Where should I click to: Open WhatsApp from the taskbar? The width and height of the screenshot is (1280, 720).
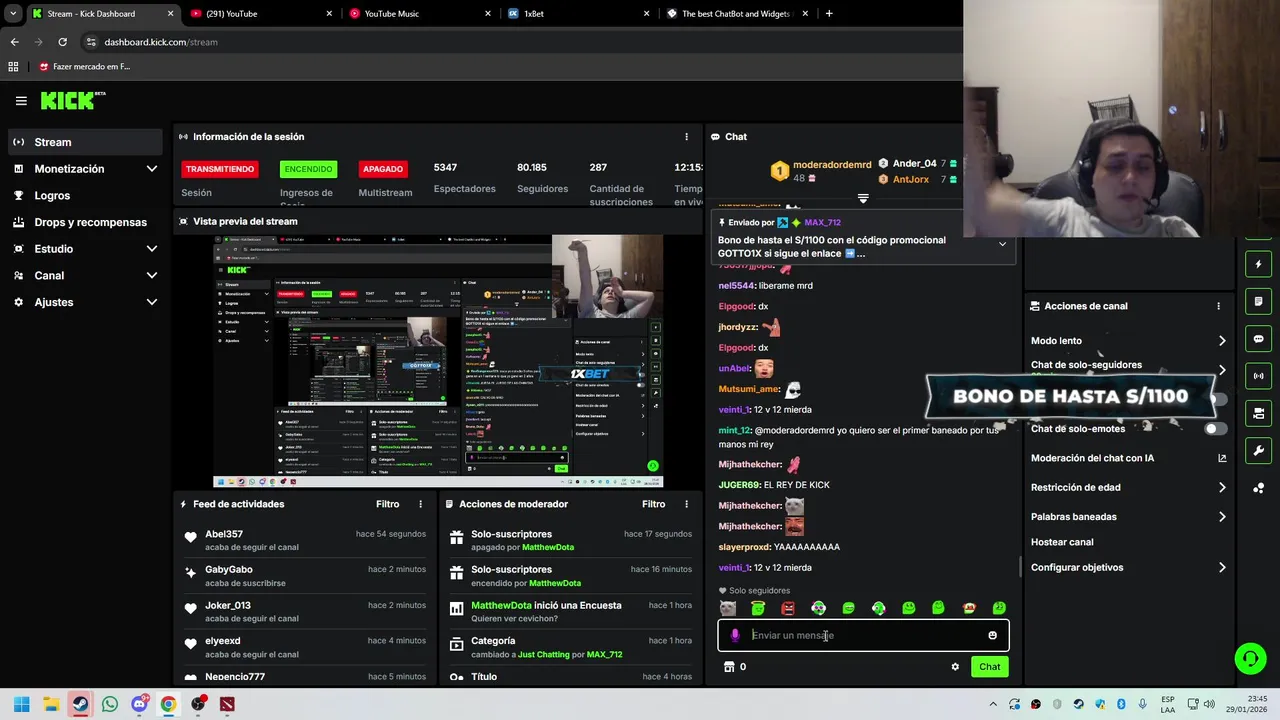point(110,704)
